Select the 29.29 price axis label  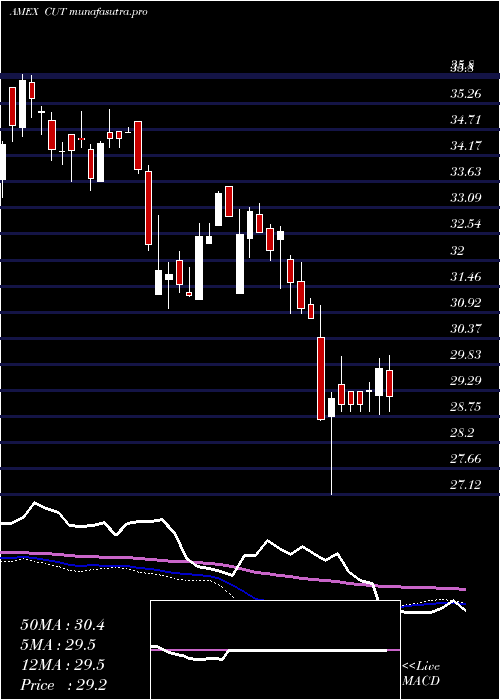465,380
